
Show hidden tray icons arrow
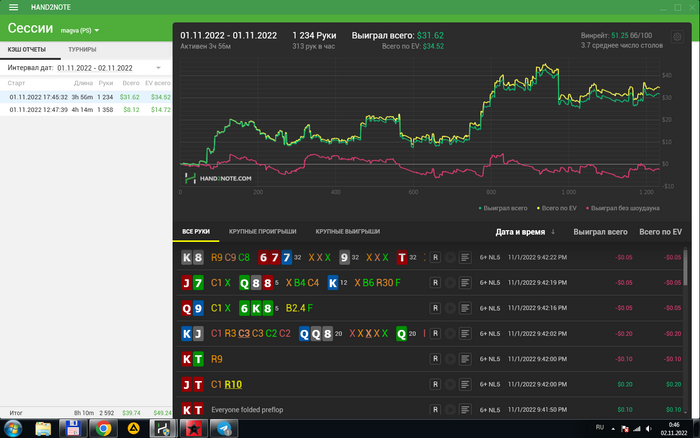click(x=613, y=429)
